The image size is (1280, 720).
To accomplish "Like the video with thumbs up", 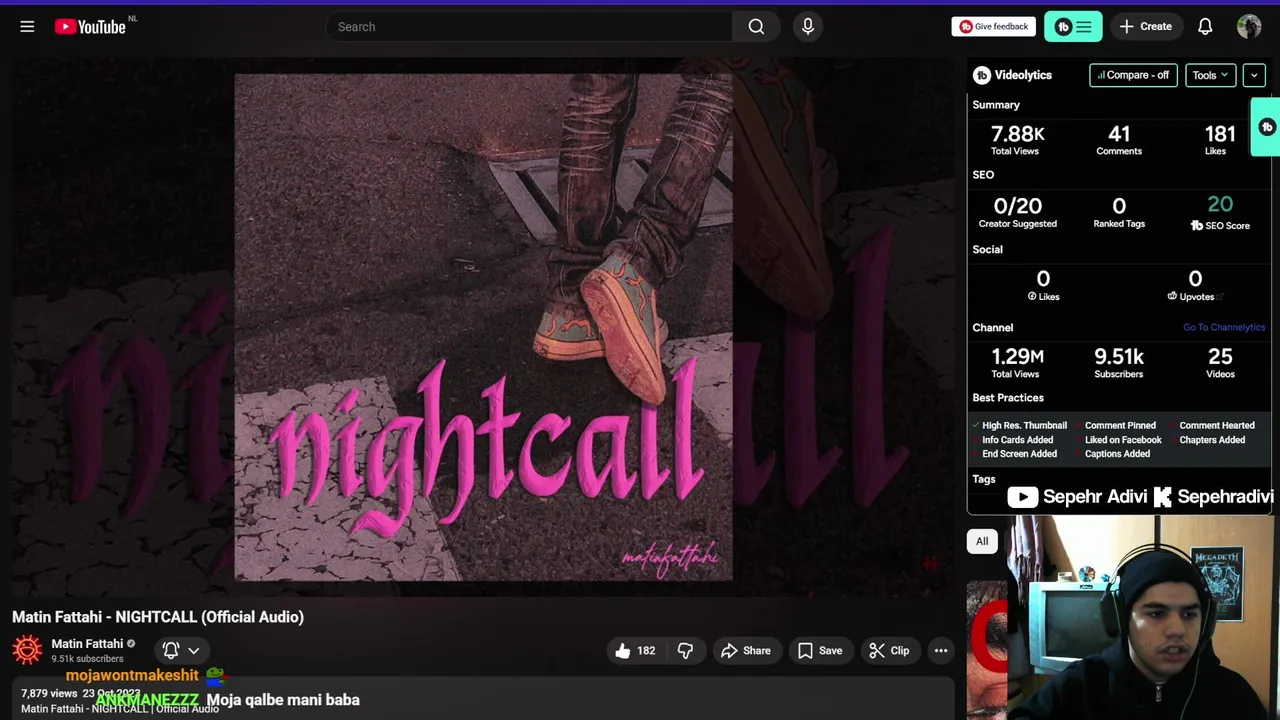I will pos(635,651).
